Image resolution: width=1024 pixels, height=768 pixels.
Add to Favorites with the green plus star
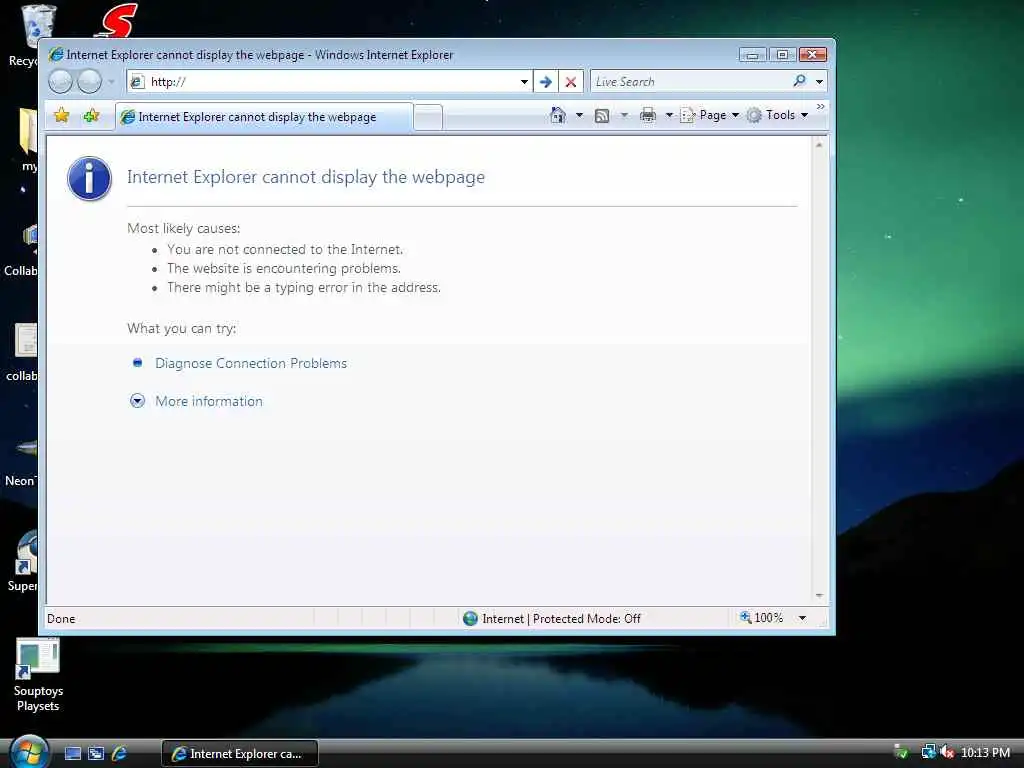[x=91, y=116]
